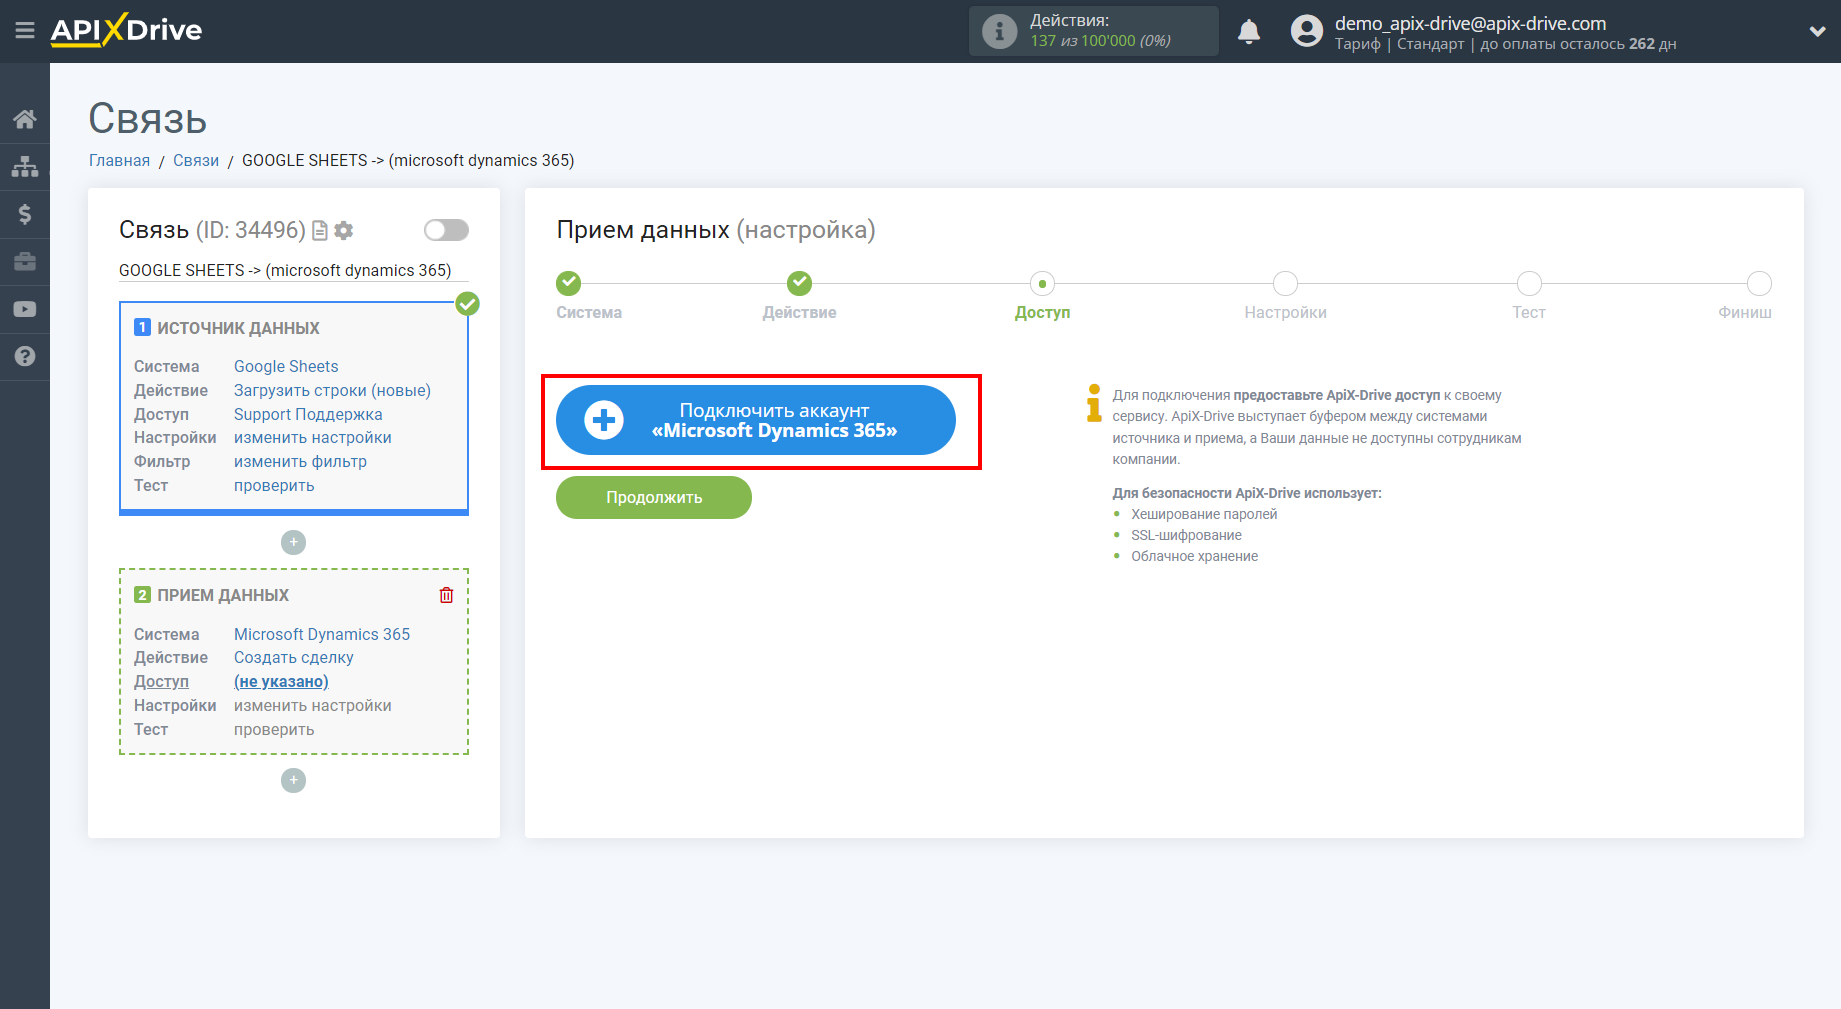The height and width of the screenshot is (1009, 1841).
Task: Click receiver изменить настройки text
Action: (x=313, y=705)
